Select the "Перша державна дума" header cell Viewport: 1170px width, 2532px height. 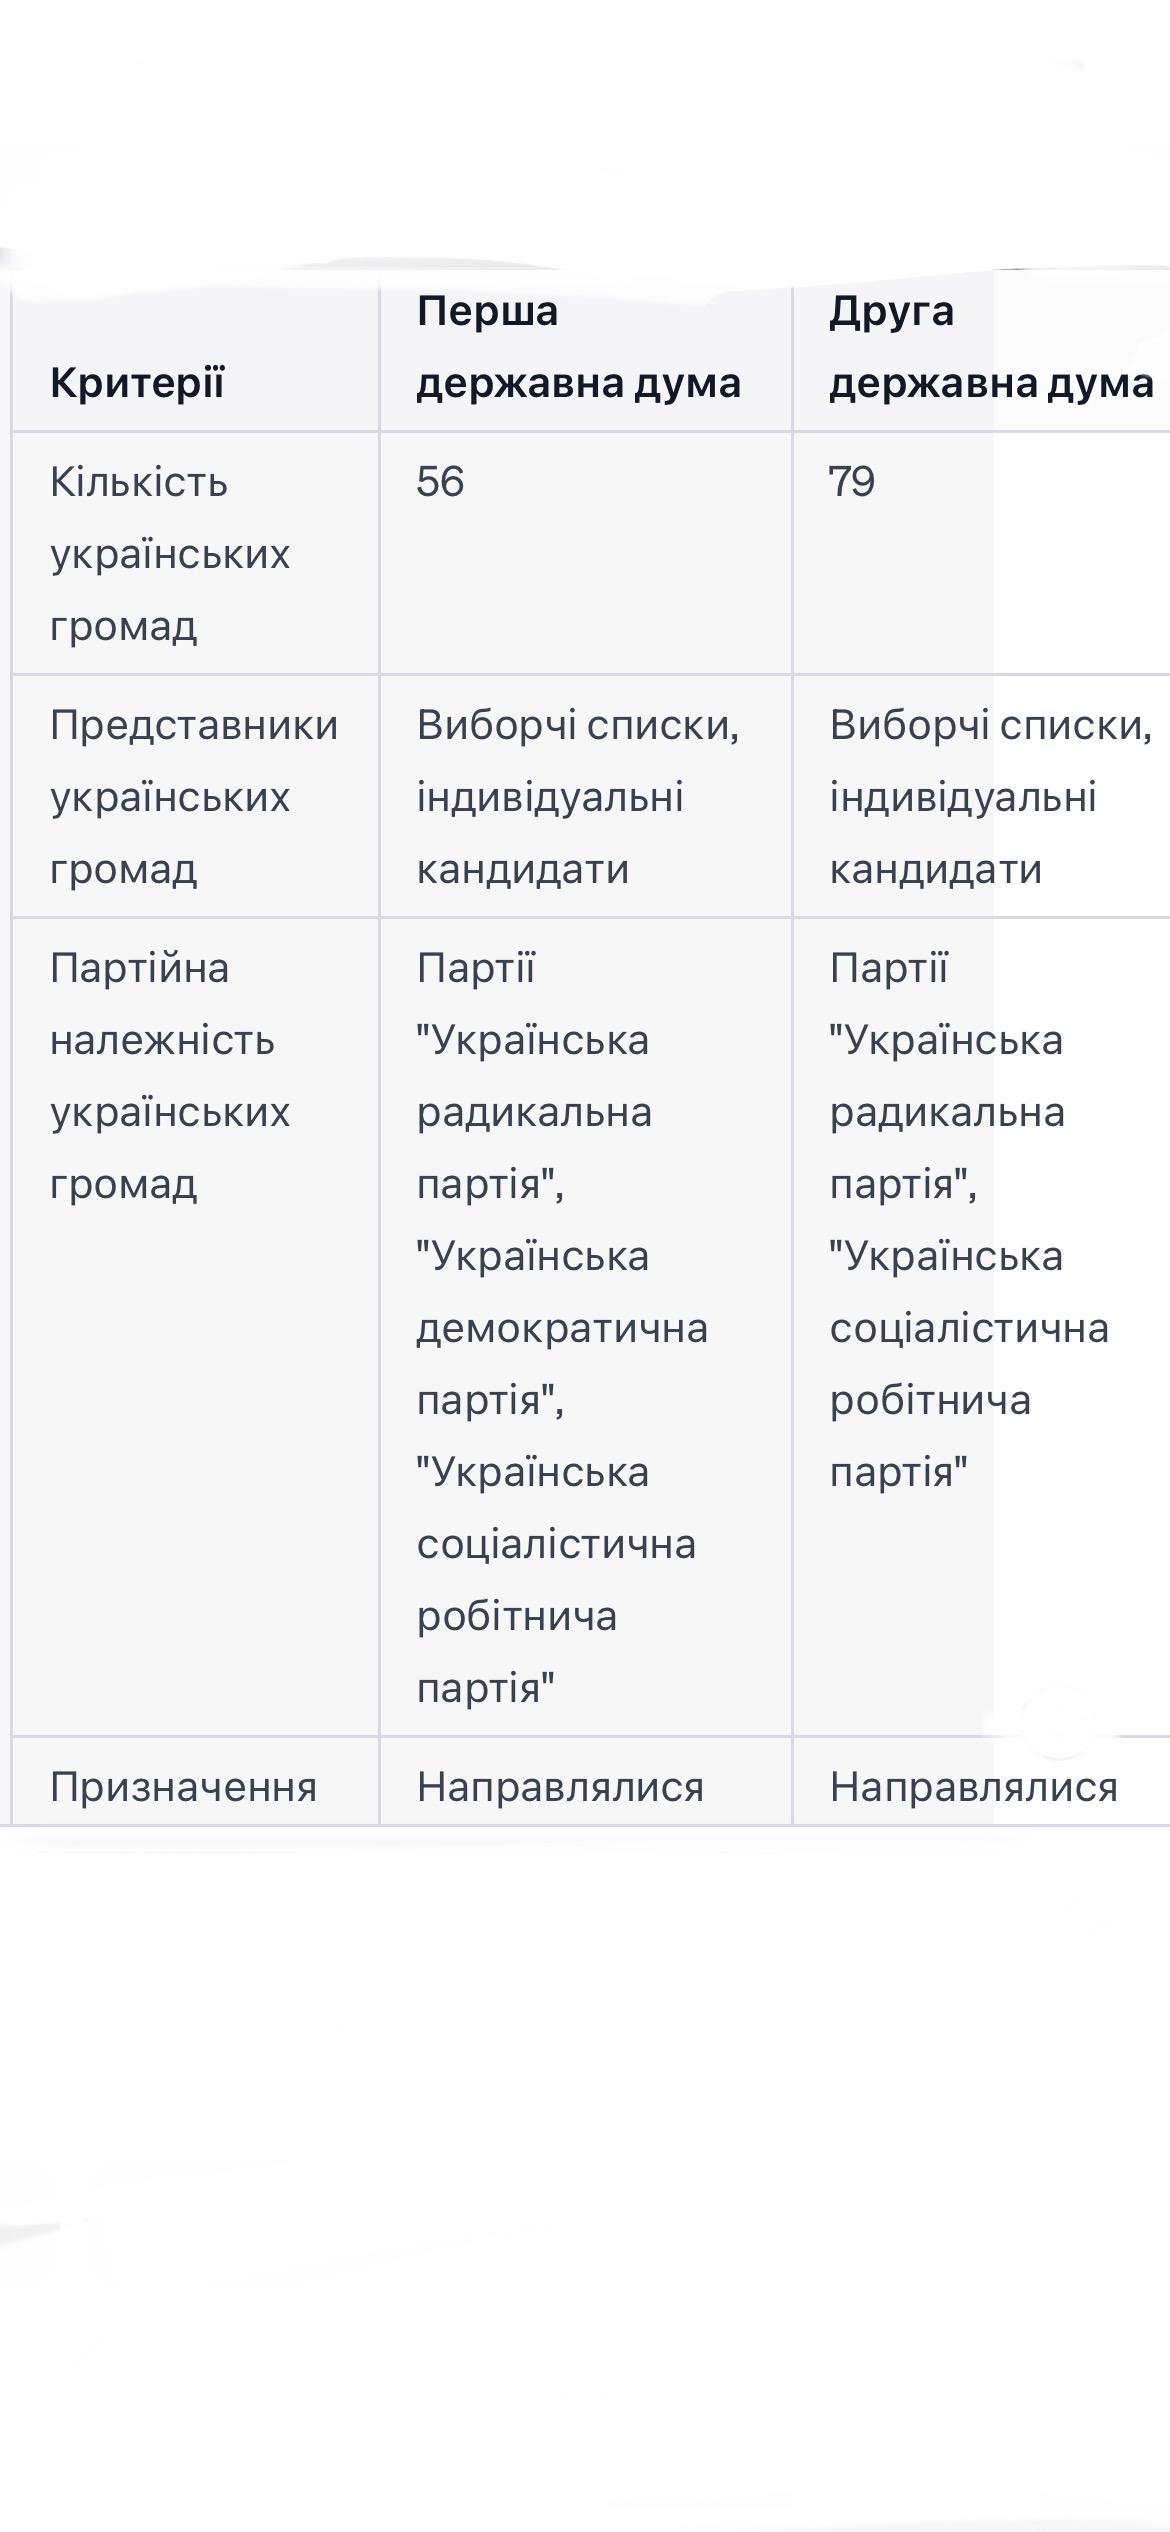pos(578,347)
